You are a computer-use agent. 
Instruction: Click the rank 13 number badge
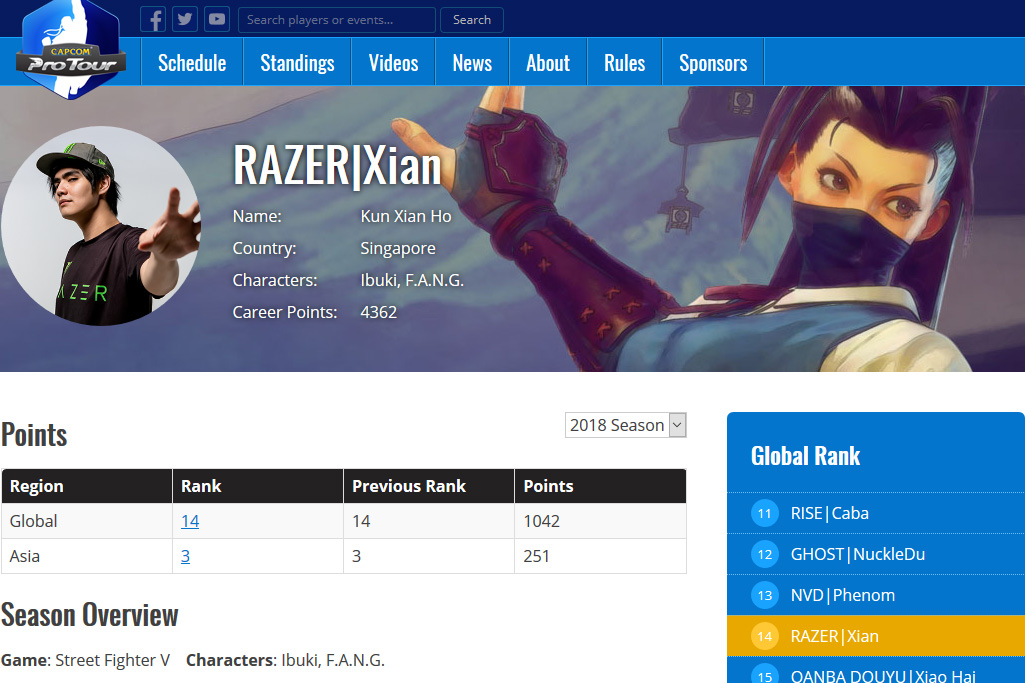(765, 595)
